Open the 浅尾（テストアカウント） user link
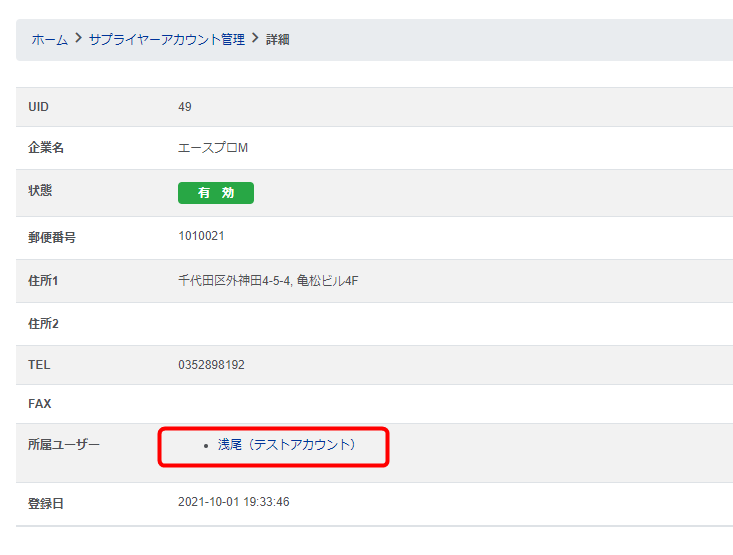Image resolution: width=733 pixels, height=555 pixels. coord(287,444)
